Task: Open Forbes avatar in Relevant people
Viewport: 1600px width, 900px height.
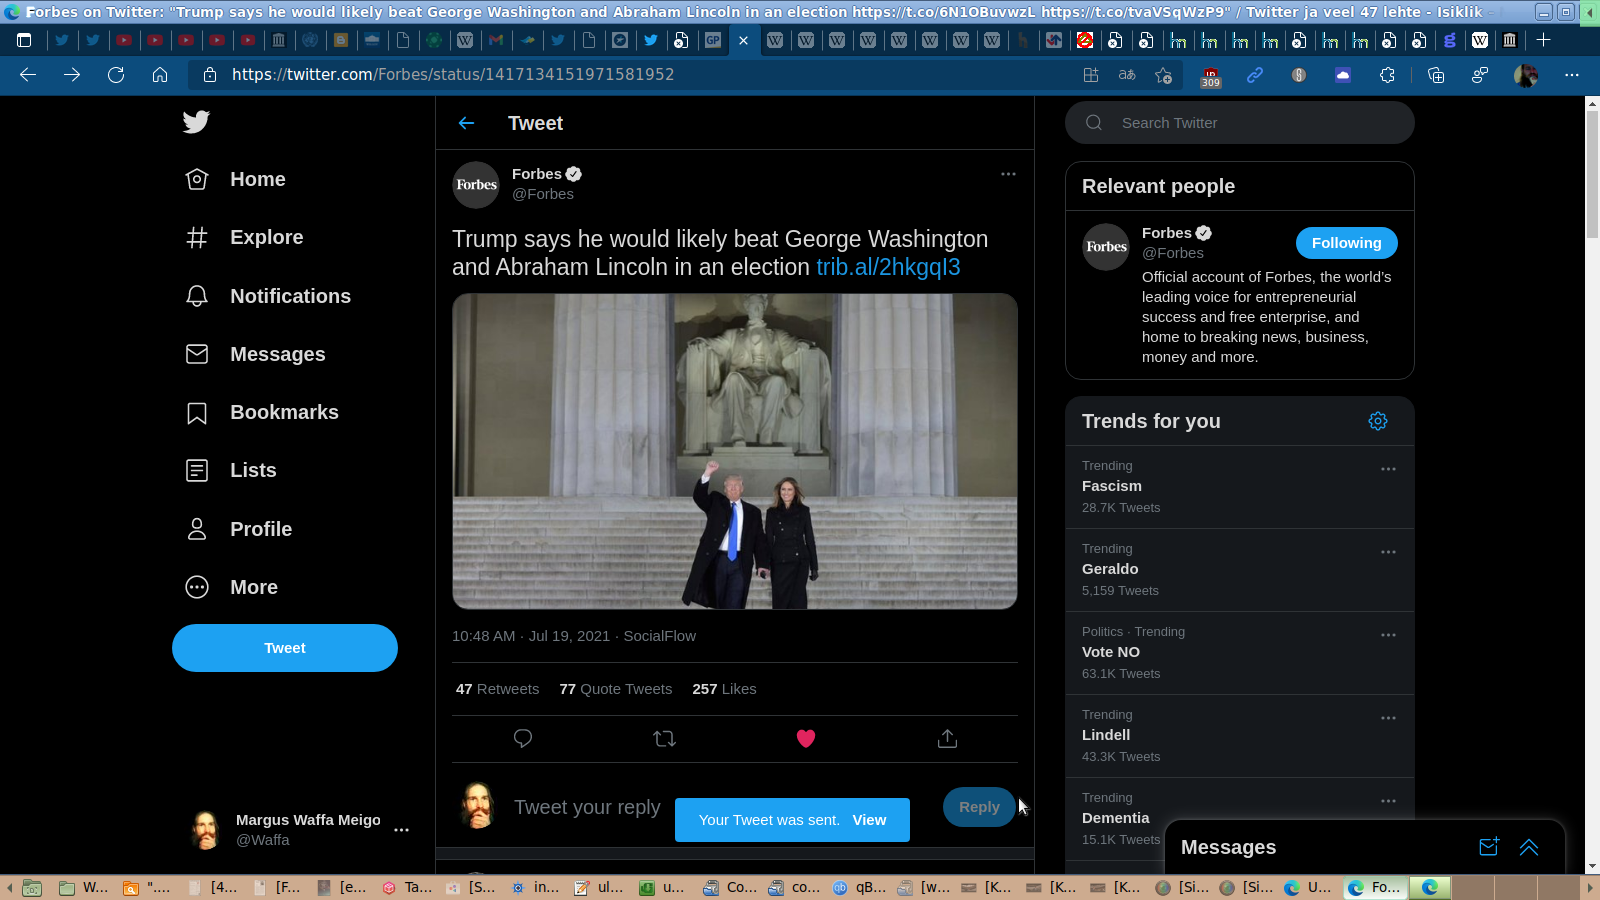Action: [1107, 247]
